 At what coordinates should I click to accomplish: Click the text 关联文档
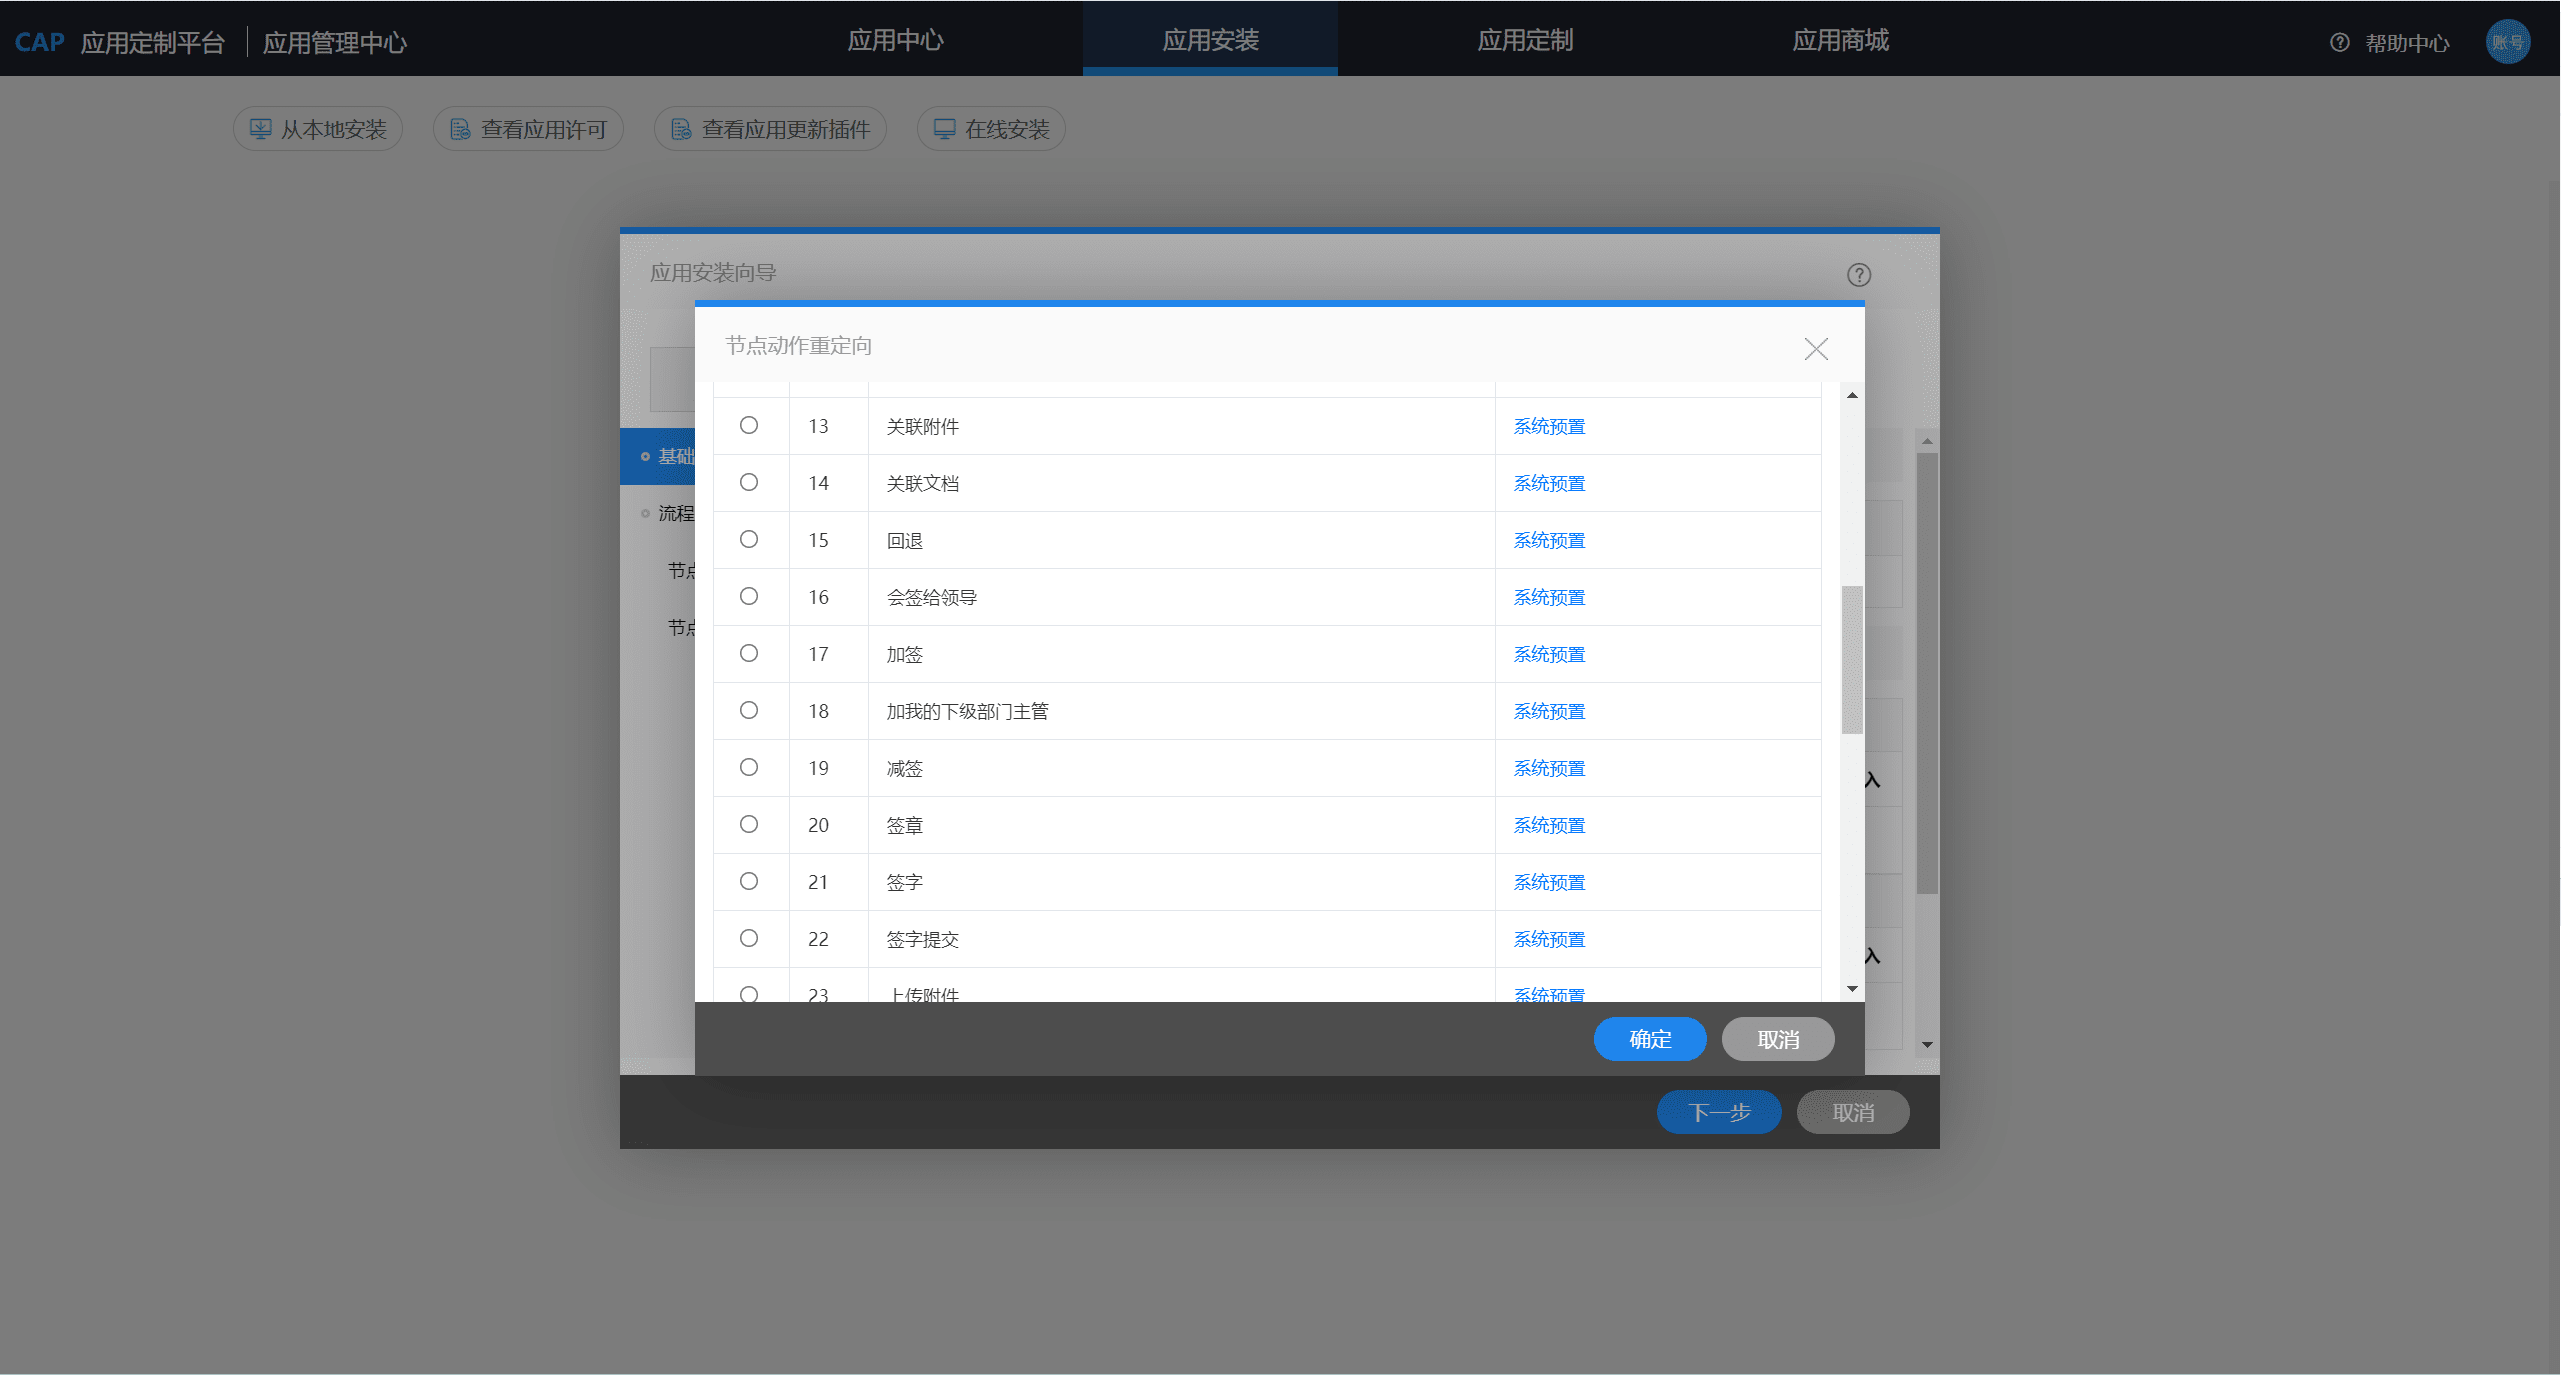click(x=922, y=483)
